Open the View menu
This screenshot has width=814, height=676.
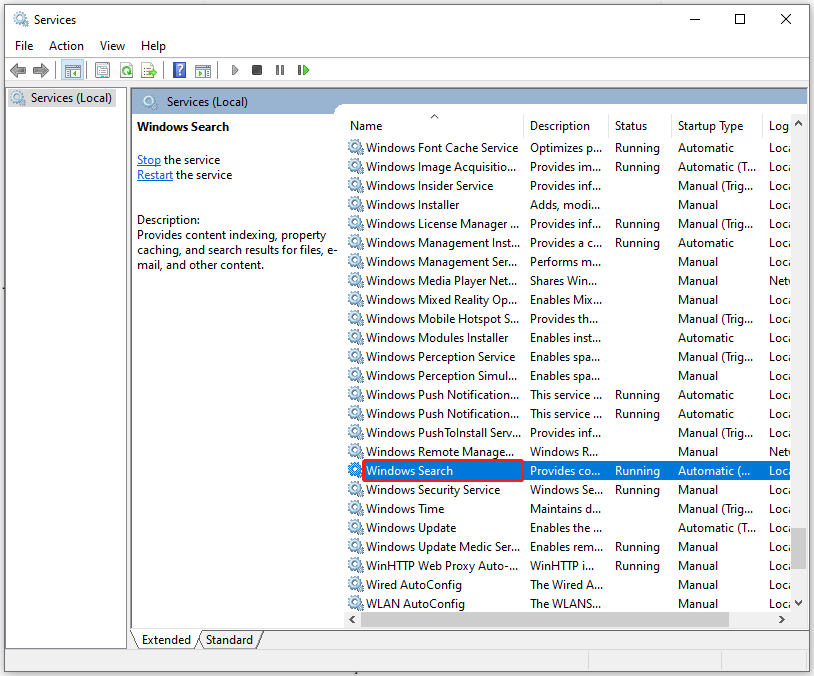tap(112, 45)
